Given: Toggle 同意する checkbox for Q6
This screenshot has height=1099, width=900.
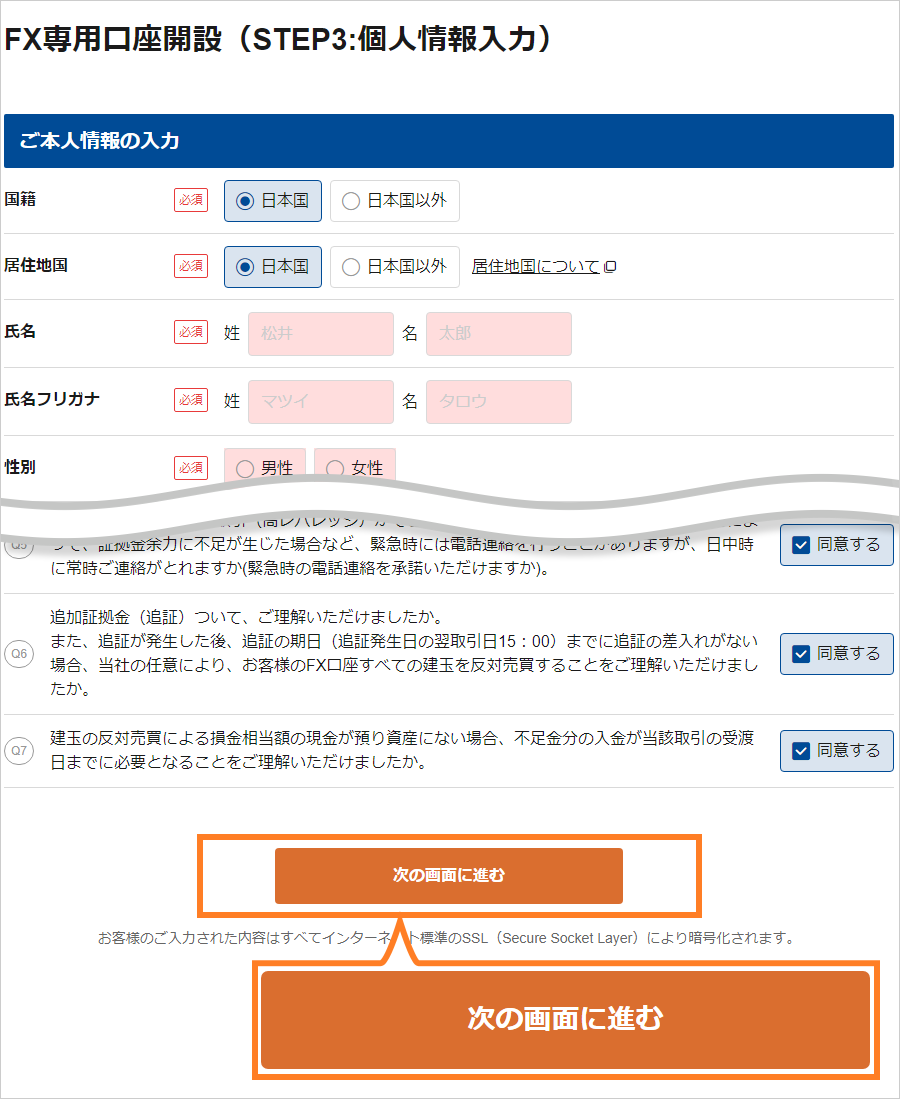Looking at the screenshot, I should [x=837, y=654].
